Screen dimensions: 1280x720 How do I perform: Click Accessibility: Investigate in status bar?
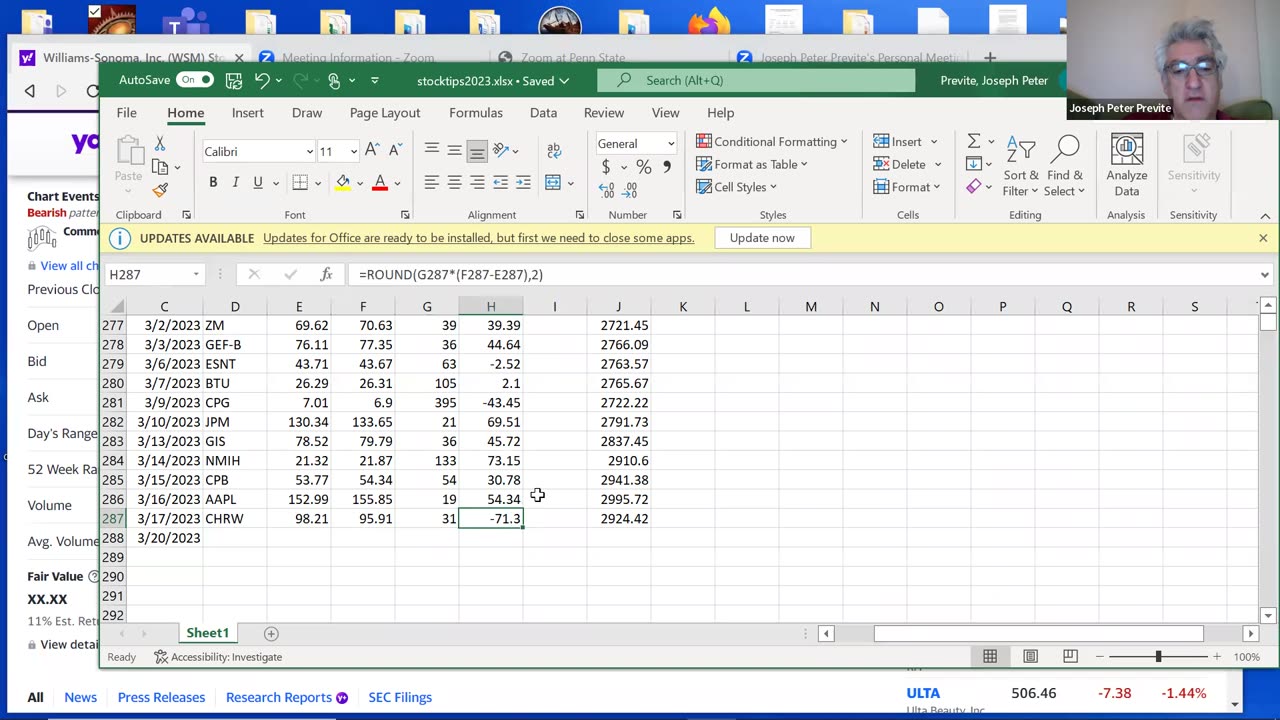218,657
